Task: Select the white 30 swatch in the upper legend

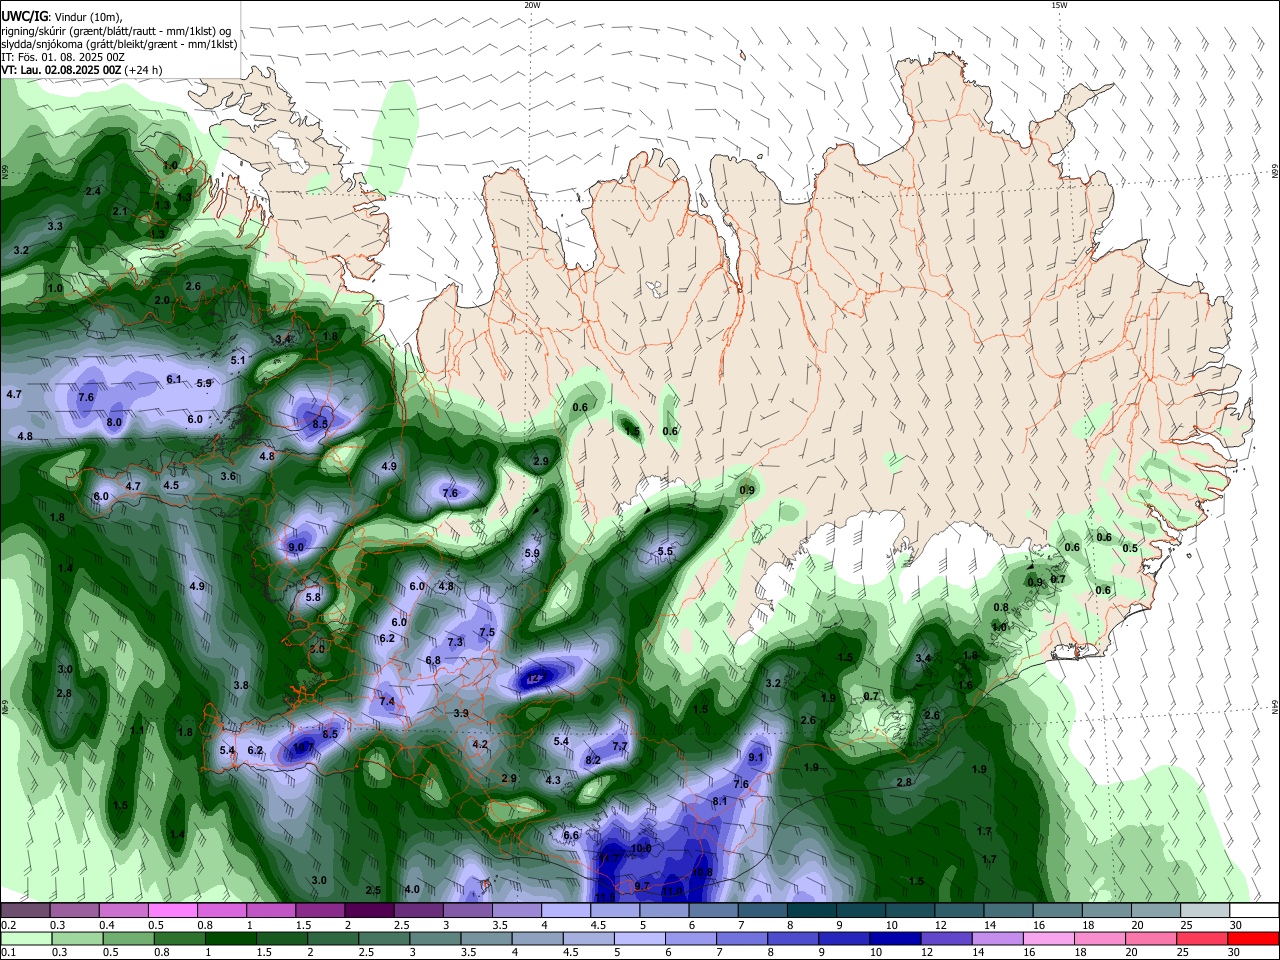Action: tap(1254, 910)
